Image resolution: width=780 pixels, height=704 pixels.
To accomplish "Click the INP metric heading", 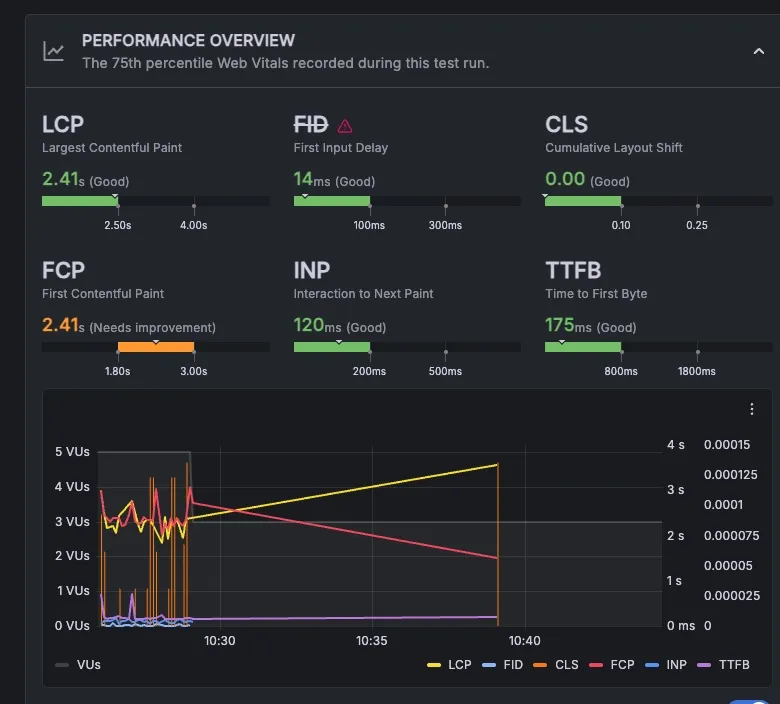I will point(312,271).
